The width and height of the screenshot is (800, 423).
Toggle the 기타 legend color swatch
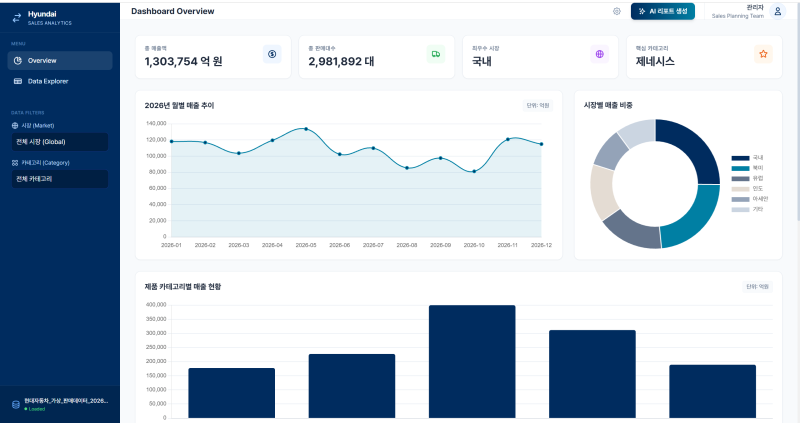click(740, 210)
